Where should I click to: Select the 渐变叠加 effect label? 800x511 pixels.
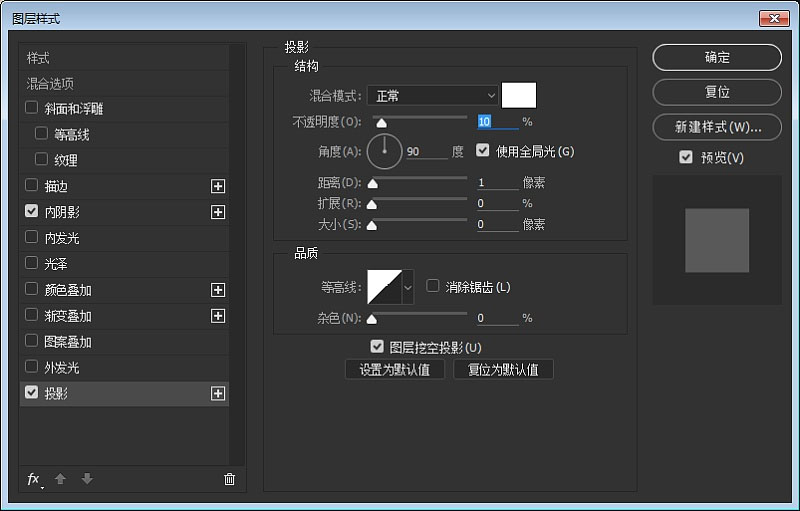[x=68, y=316]
